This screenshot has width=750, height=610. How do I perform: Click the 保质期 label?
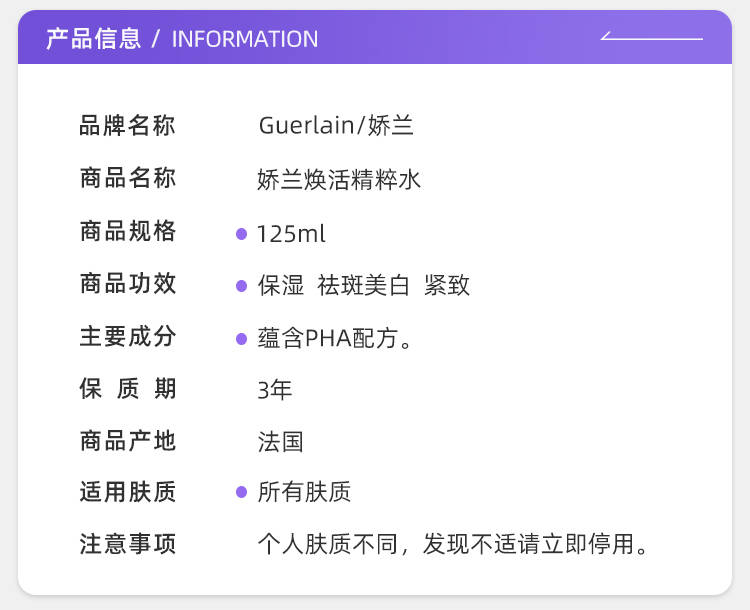click(128, 388)
